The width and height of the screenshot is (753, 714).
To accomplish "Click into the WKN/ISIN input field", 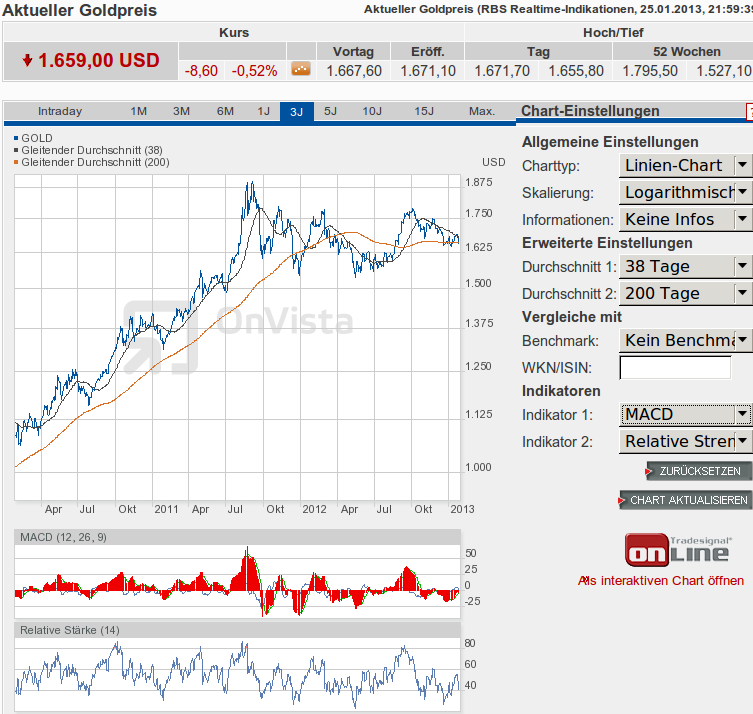I will [x=675, y=368].
